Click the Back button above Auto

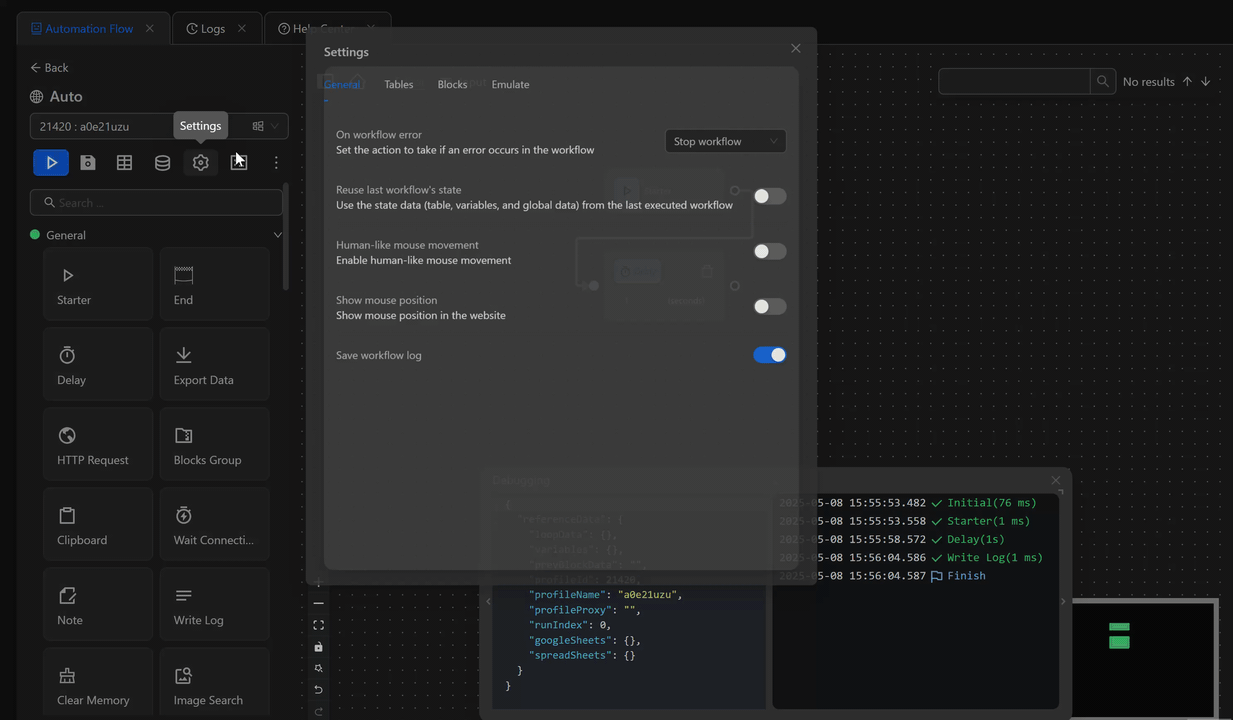[x=48, y=67]
